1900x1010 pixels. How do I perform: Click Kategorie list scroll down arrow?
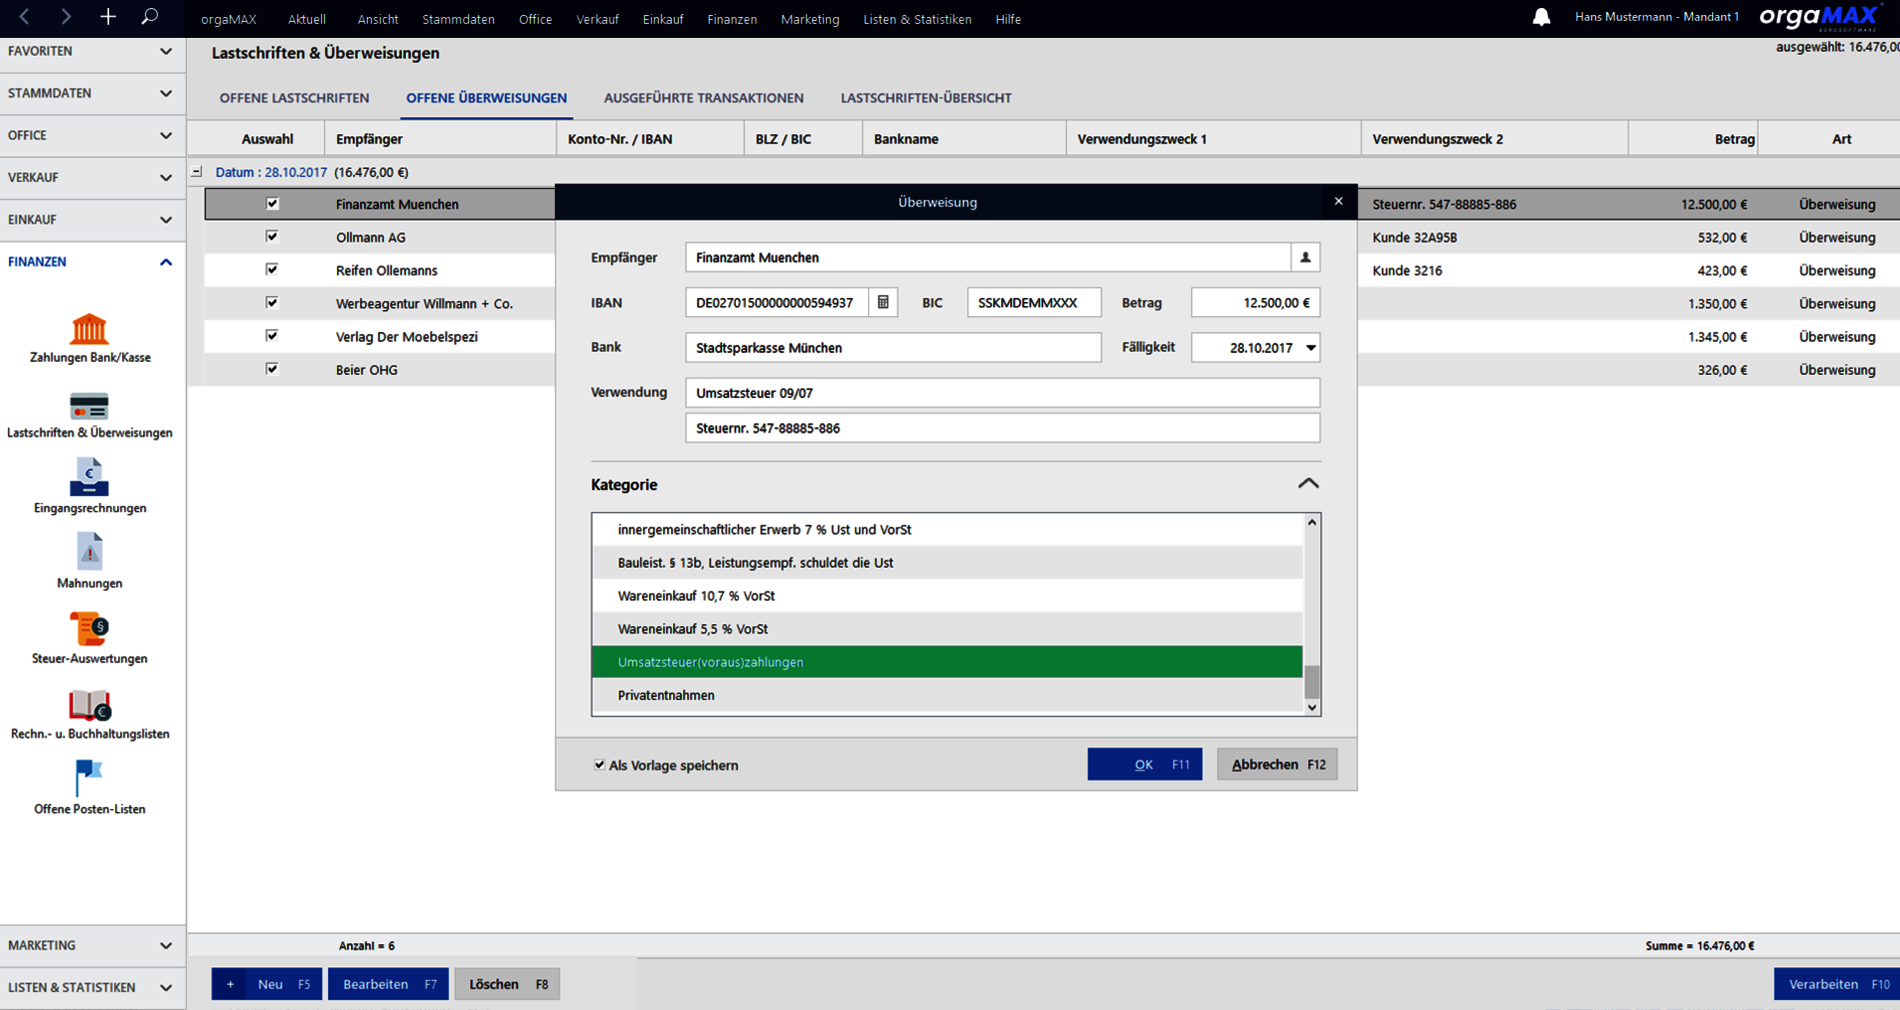[1312, 707]
